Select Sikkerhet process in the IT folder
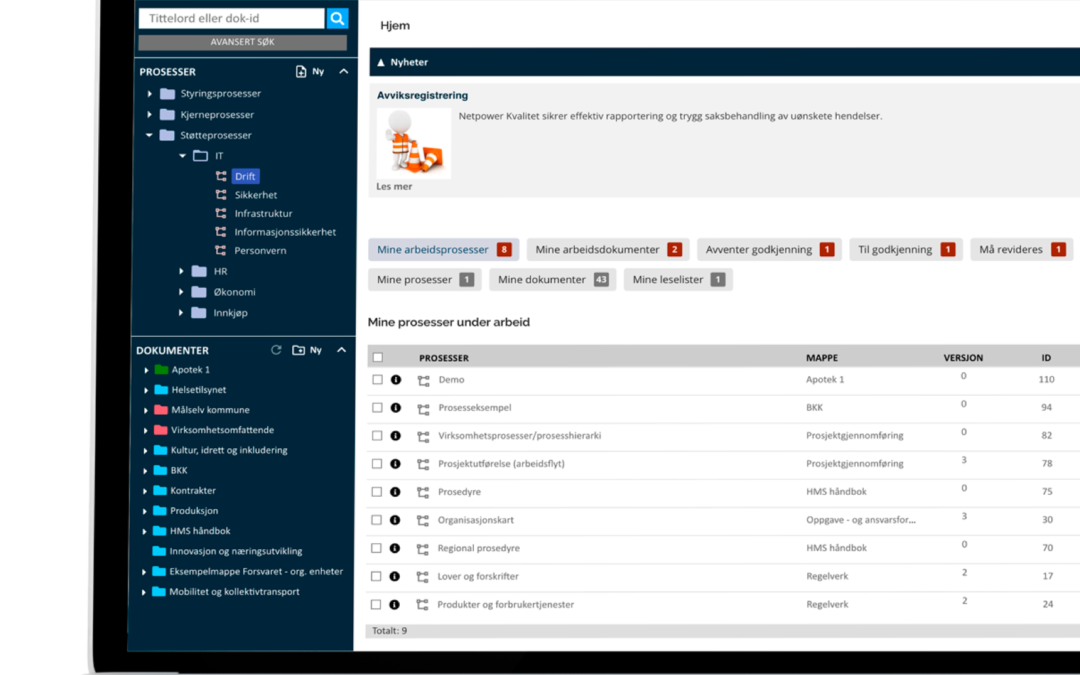This screenshot has width=1080, height=675. pyautogui.click(x=256, y=195)
